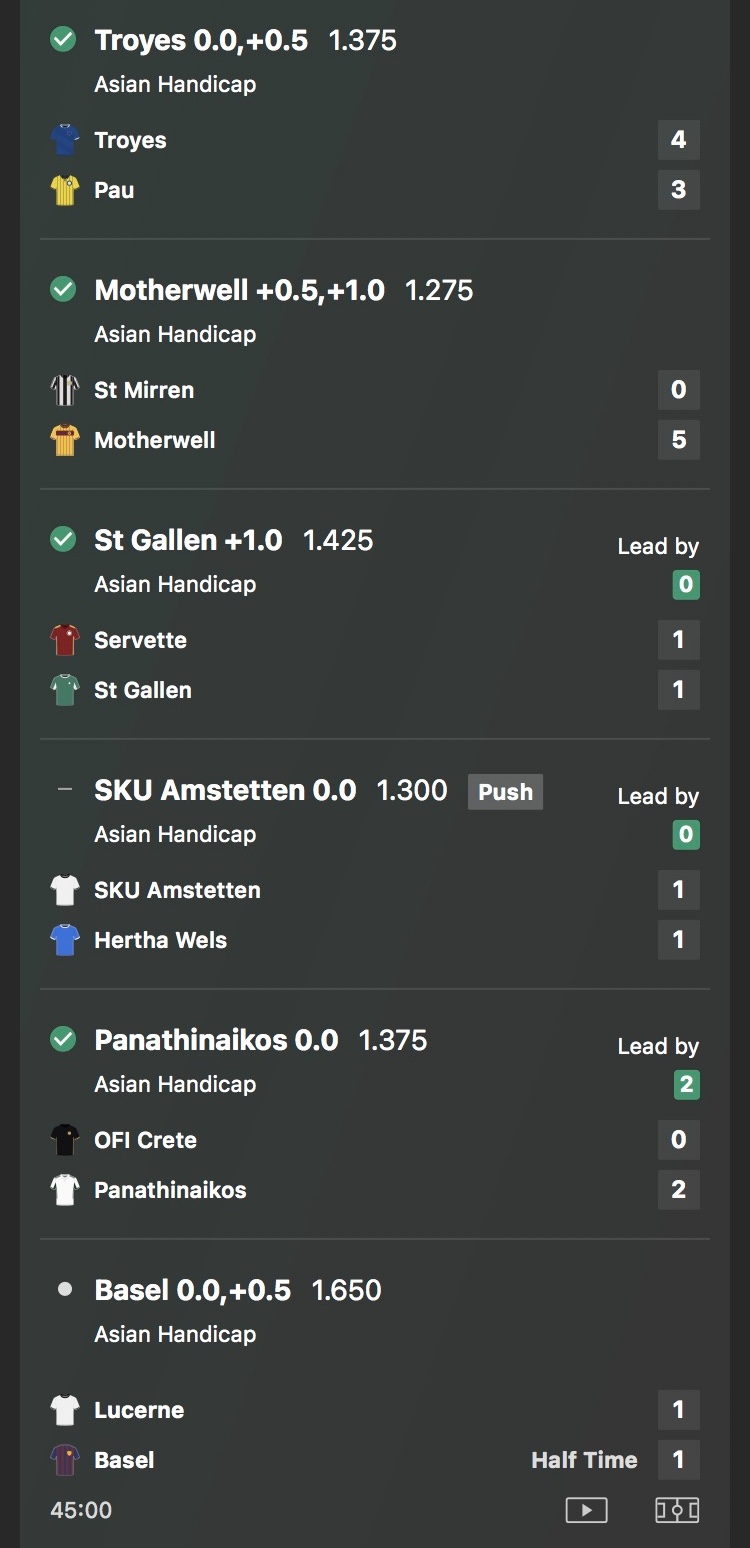The width and height of the screenshot is (750, 1548).
Task: Expand the SKU Amstetten 0.0 selection
Action: (x=225, y=790)
